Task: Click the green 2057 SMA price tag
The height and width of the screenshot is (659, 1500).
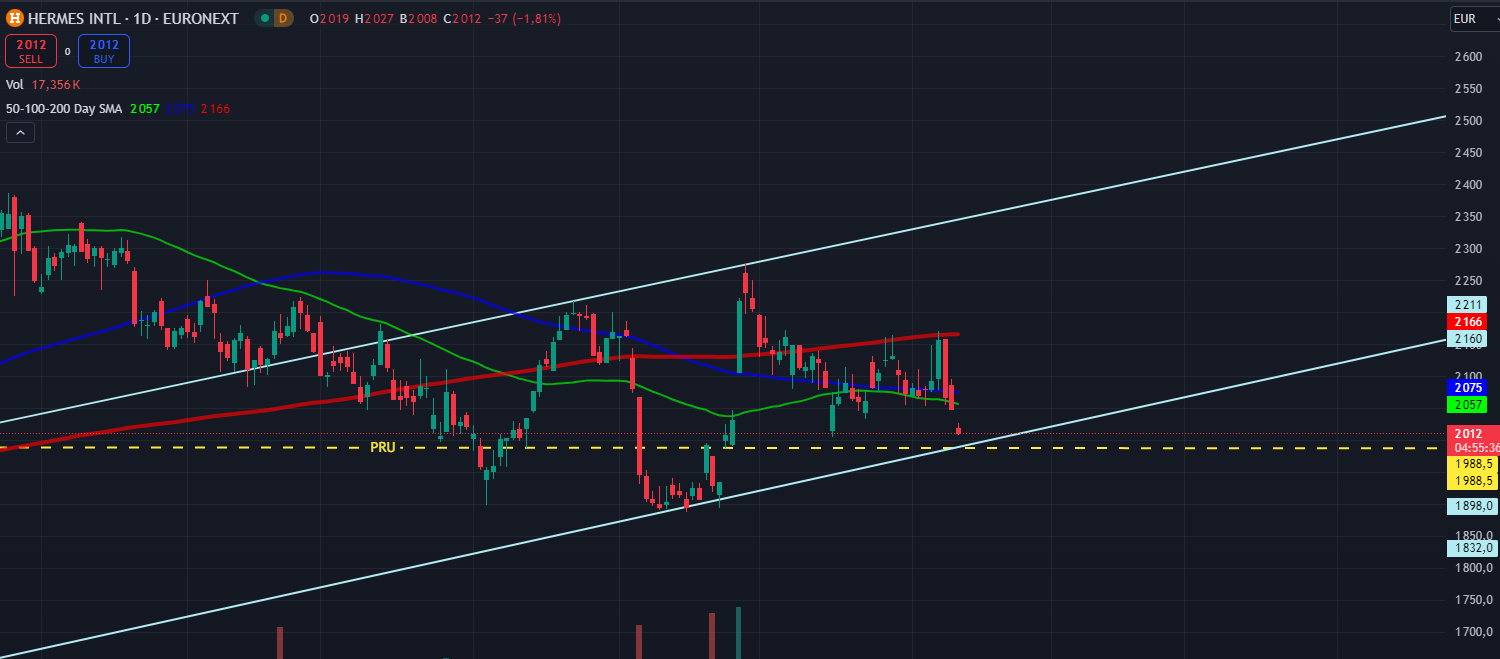Action: (1466, 405)
